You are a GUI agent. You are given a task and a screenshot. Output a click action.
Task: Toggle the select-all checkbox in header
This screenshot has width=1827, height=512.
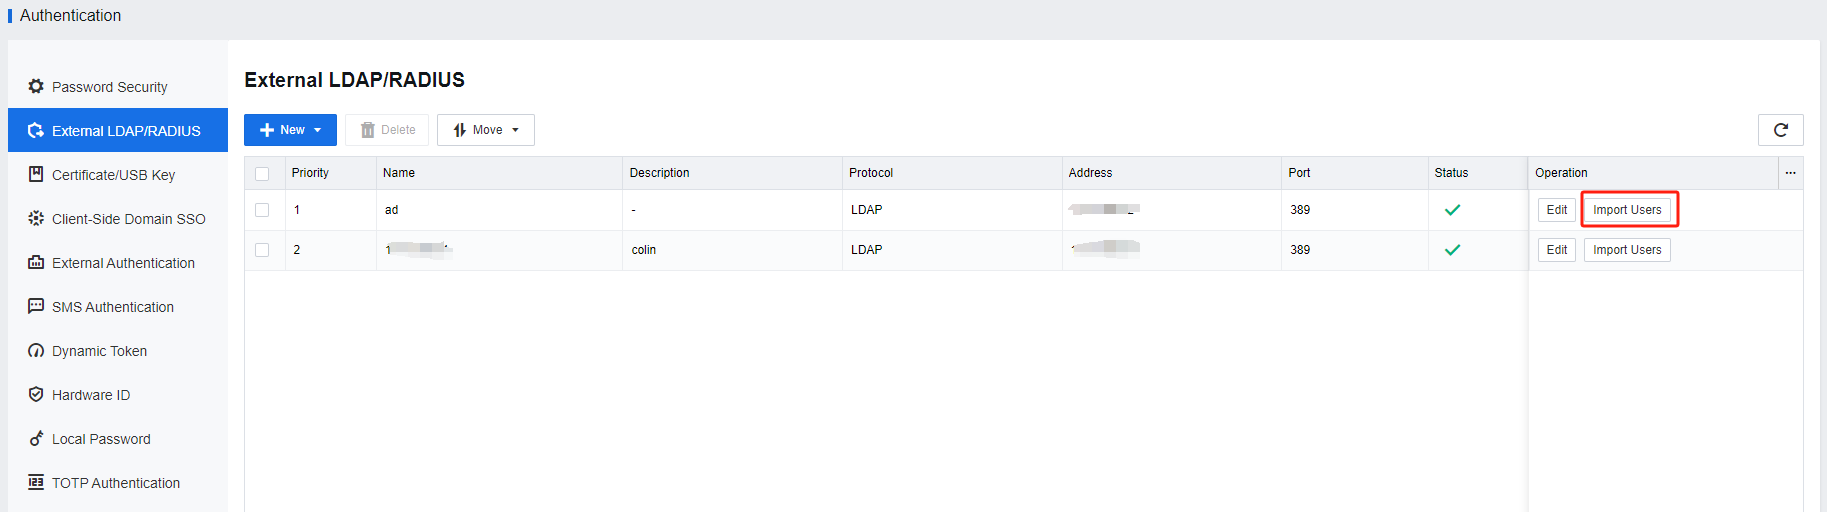click(262, 173)
